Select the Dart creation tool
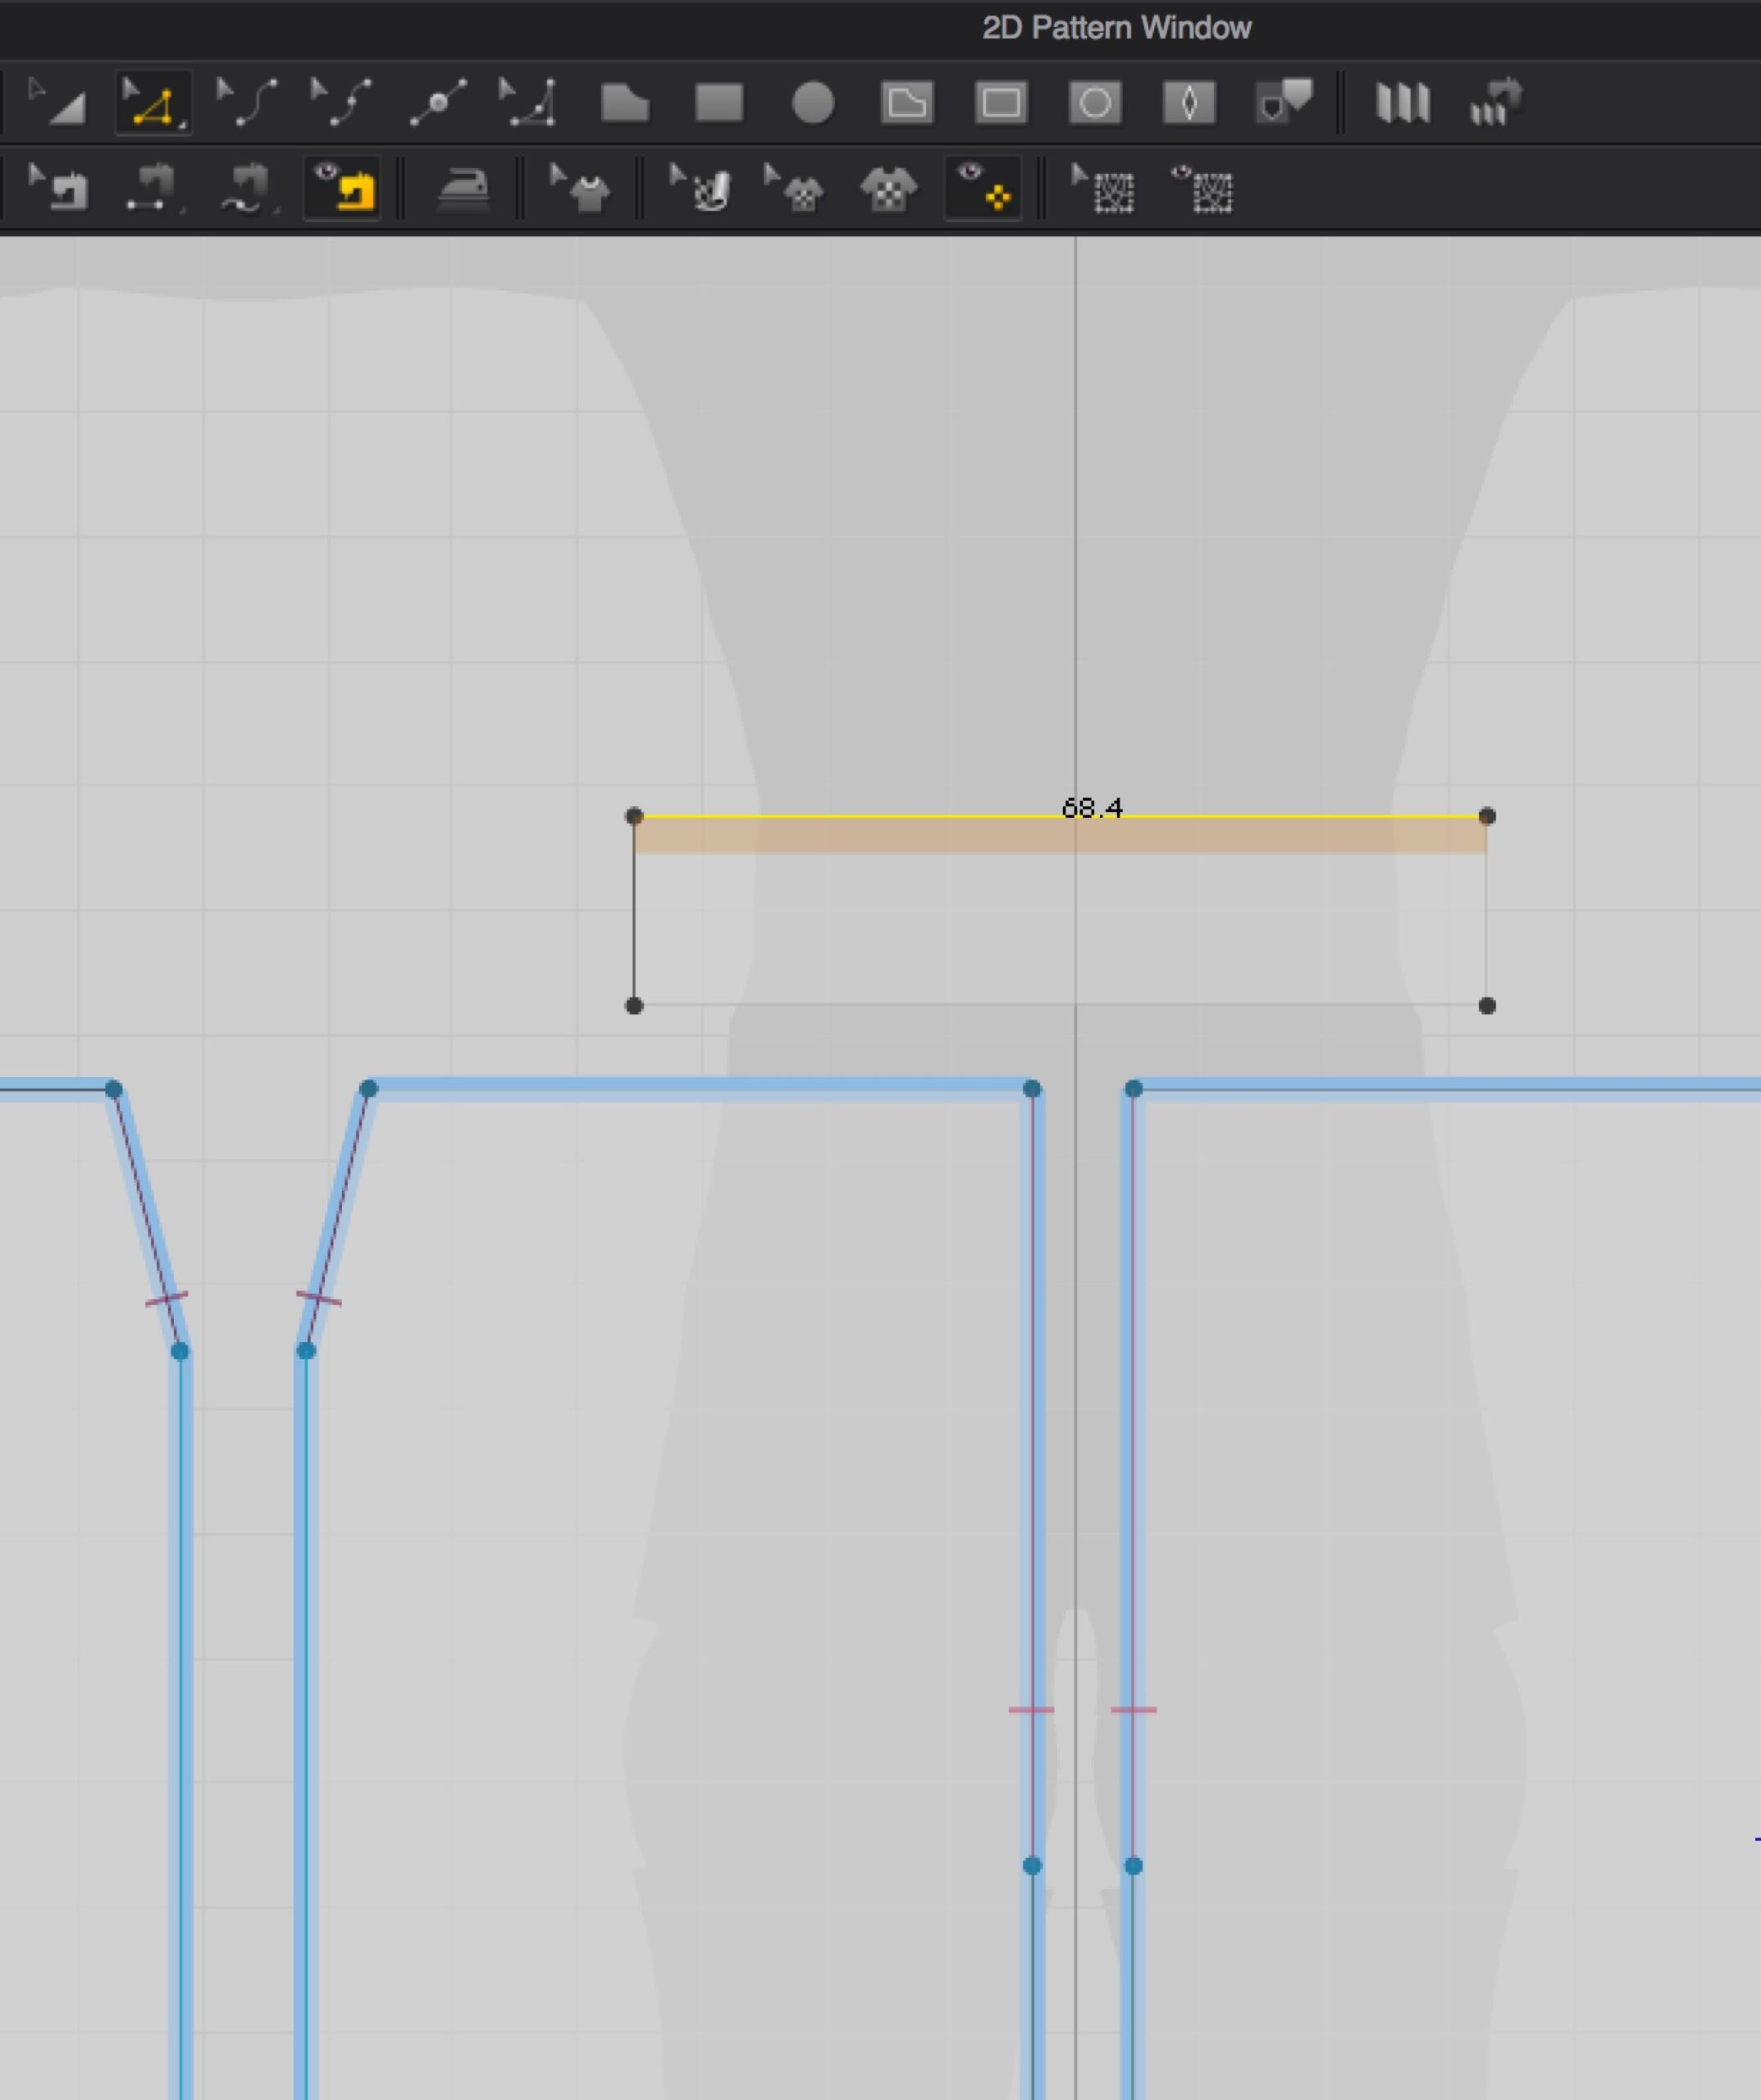The image size is (1761, 2100). click(x=1189, y=103)
